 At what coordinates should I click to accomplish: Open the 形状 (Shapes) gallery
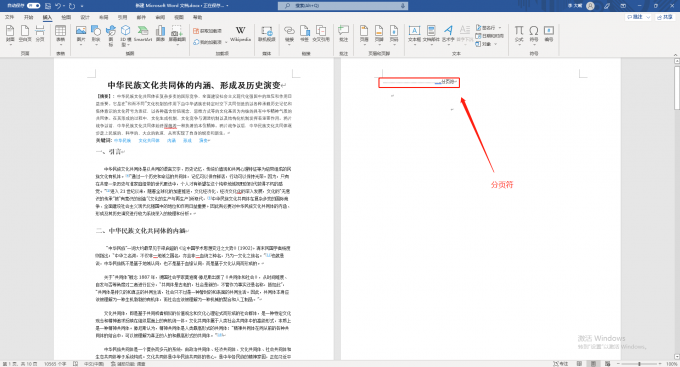(96, 35)
